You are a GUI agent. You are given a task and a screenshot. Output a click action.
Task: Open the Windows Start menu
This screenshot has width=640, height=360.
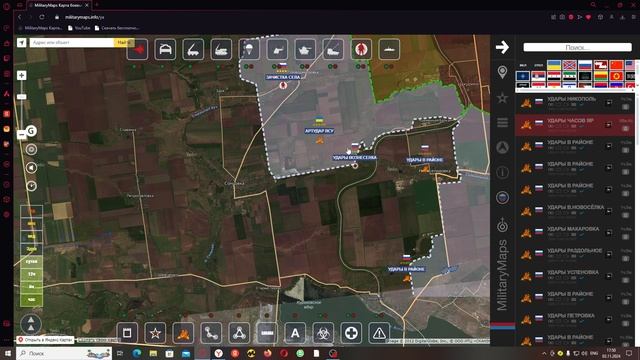click(7, 353)
